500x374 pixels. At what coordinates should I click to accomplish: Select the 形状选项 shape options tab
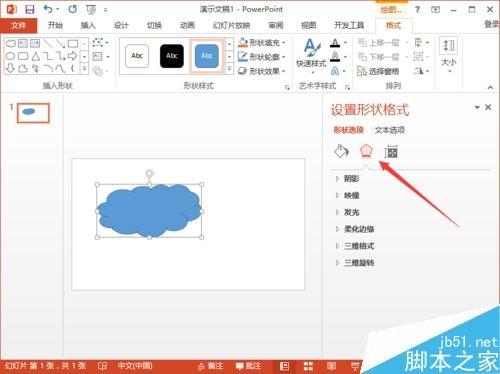click(x=349, y=130)
